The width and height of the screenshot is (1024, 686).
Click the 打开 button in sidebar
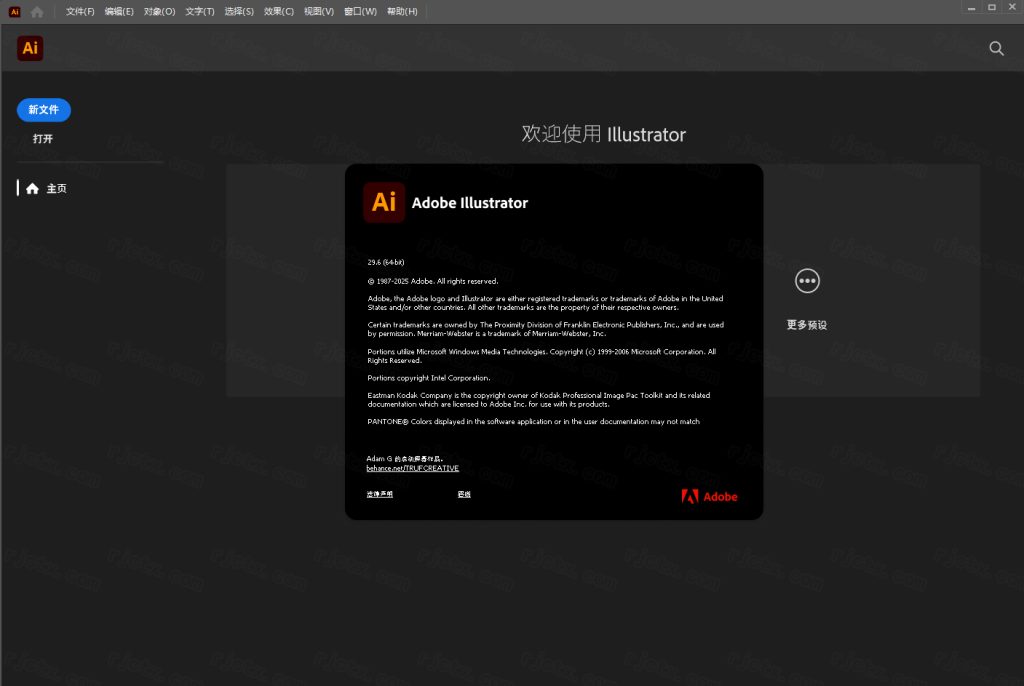click(43, 139)
